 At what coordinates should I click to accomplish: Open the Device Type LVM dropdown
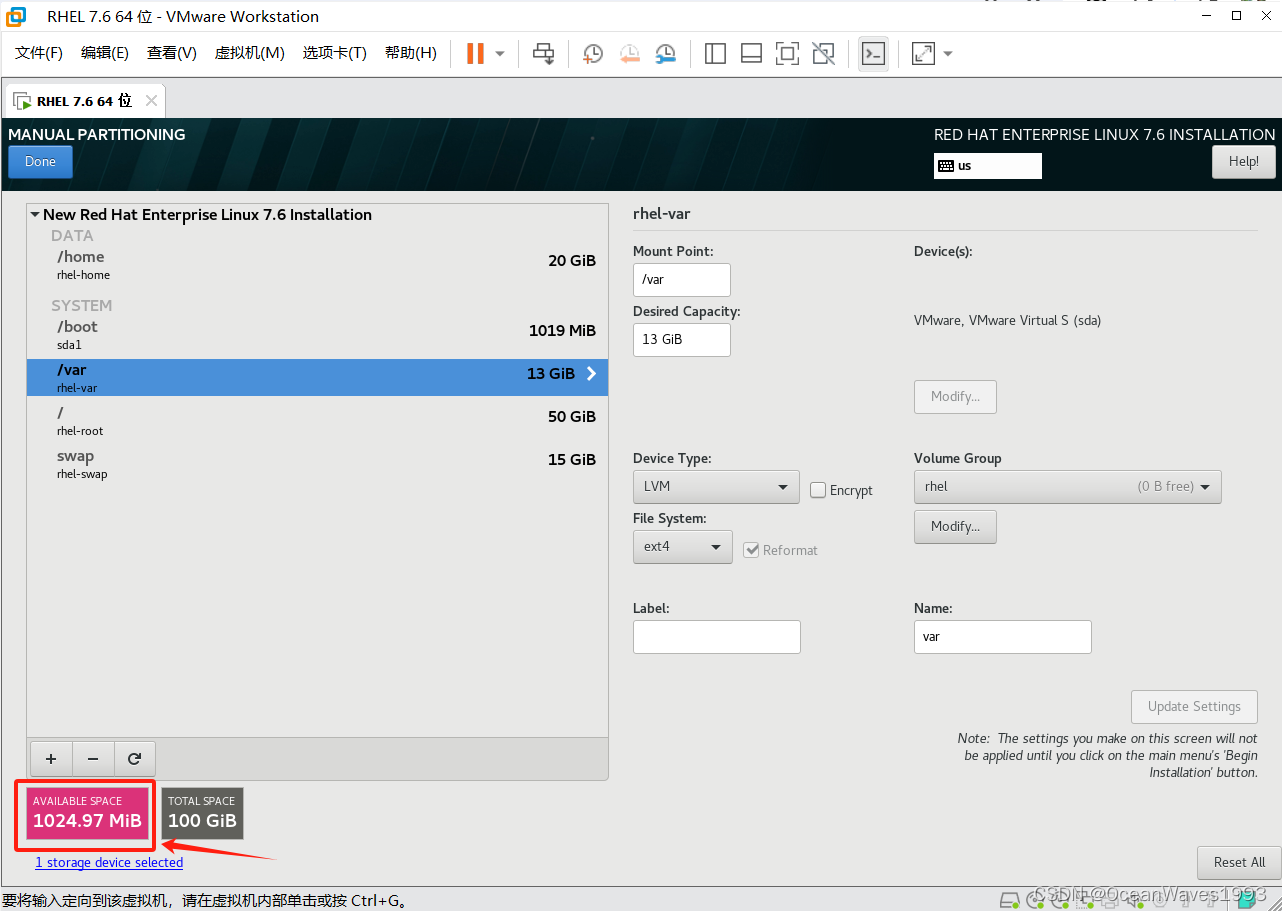716,487
